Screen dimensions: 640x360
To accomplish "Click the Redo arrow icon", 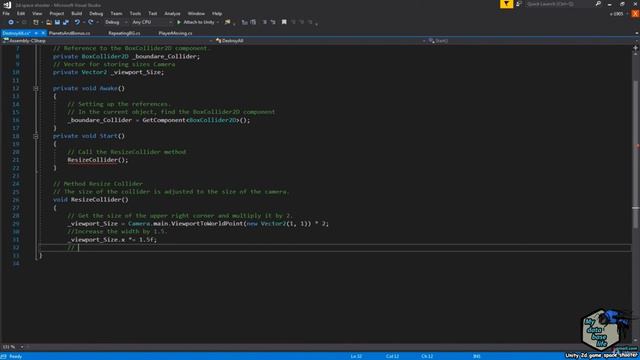I will click(91, 22).
